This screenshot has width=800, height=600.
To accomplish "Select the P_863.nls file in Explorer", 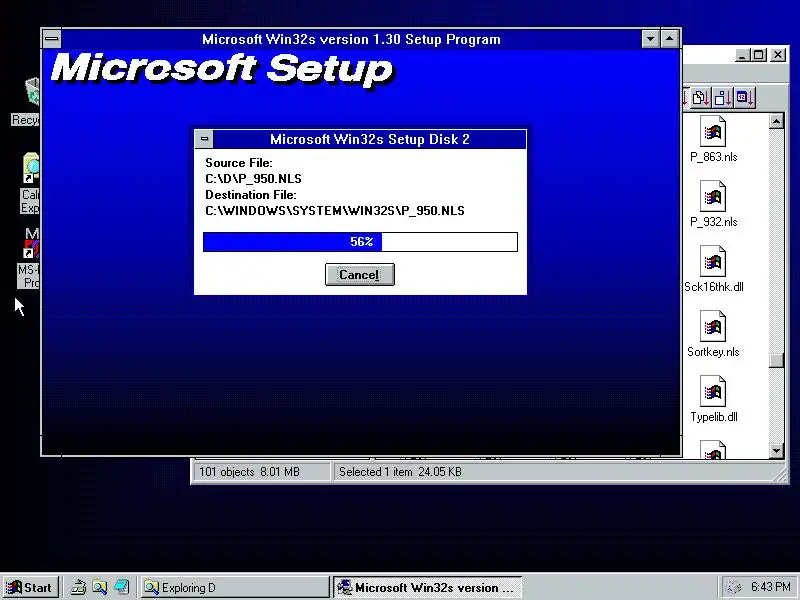I will [713, 139].
